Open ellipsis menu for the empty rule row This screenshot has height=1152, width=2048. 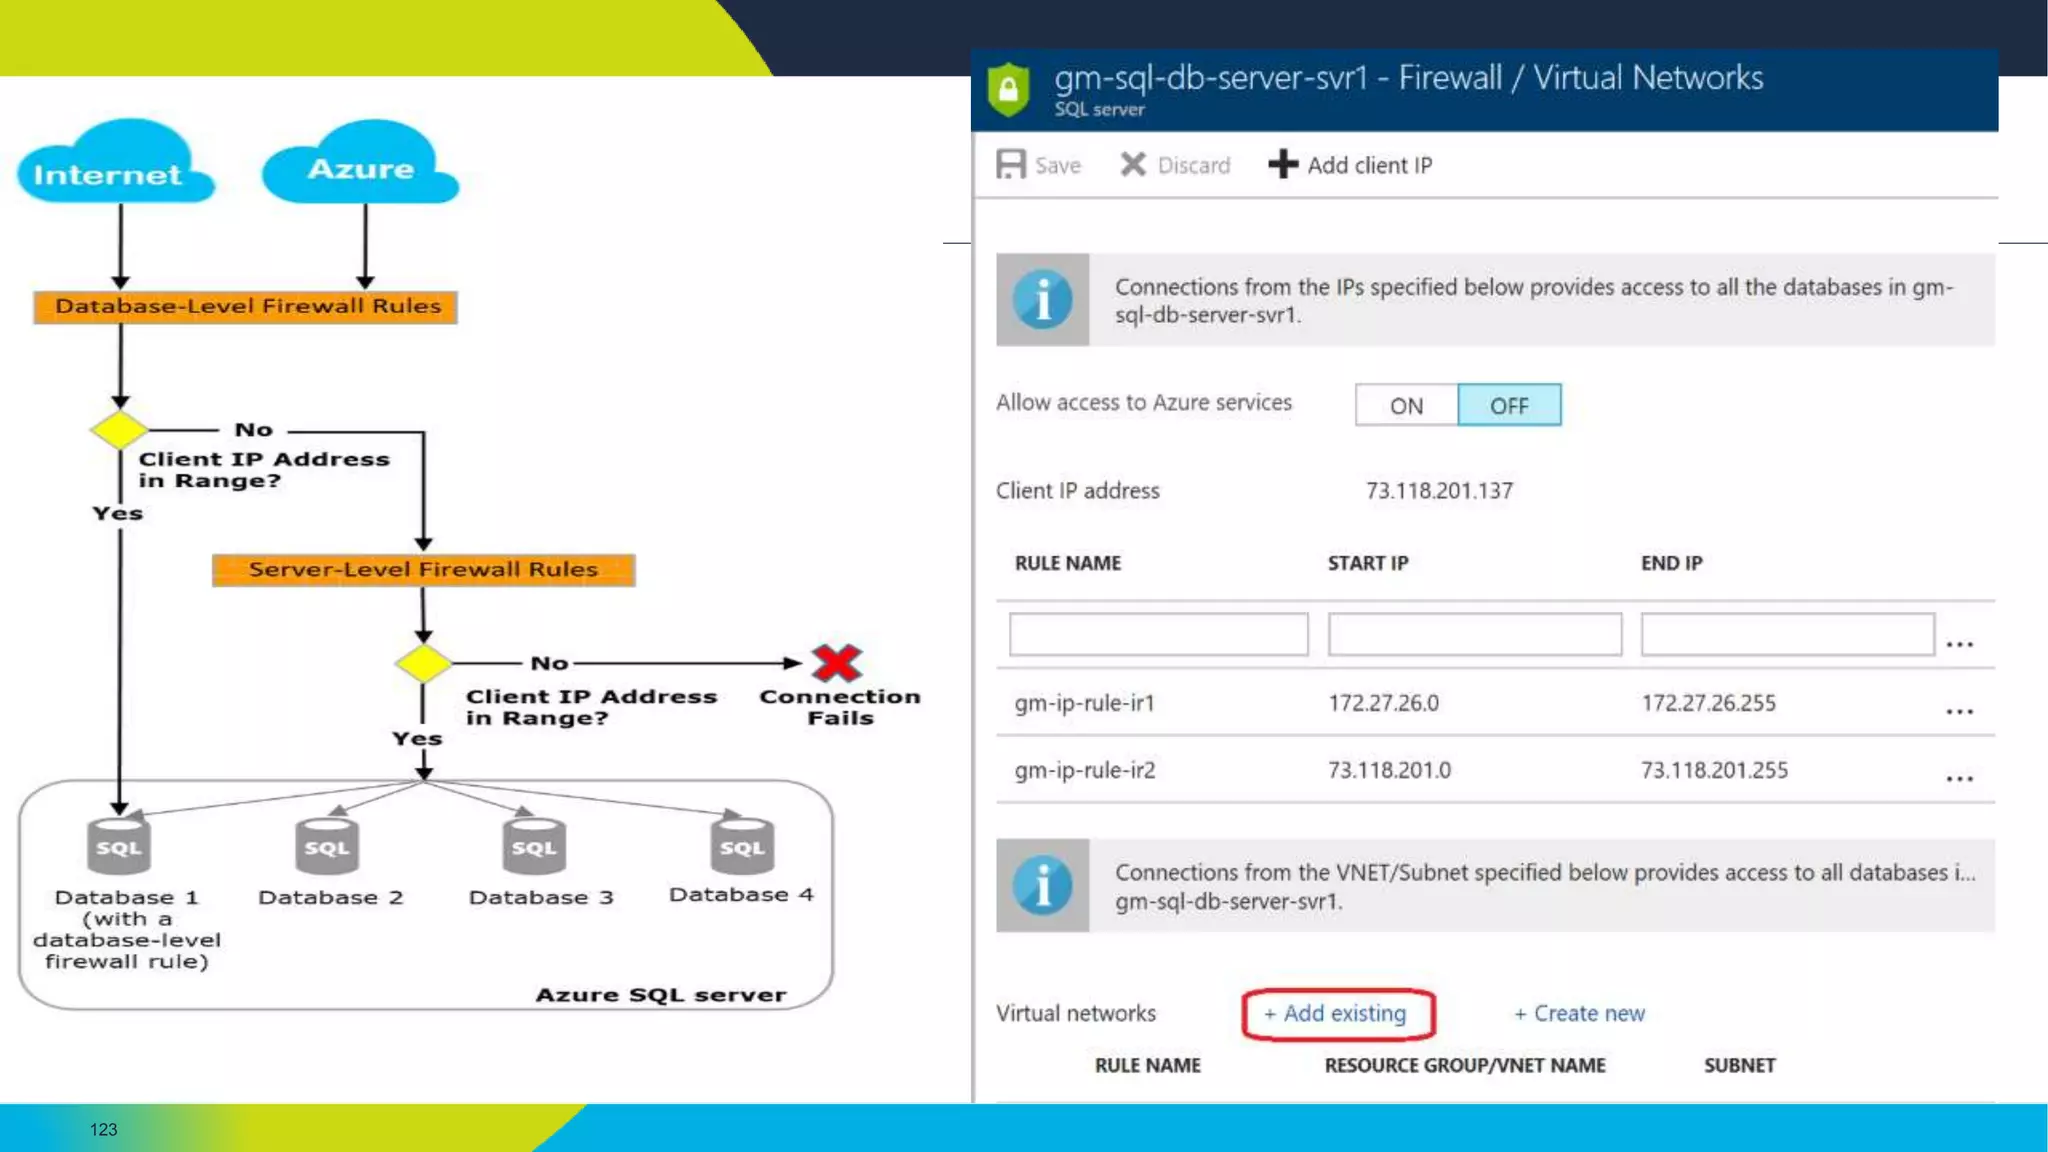tap(1959, 644)
